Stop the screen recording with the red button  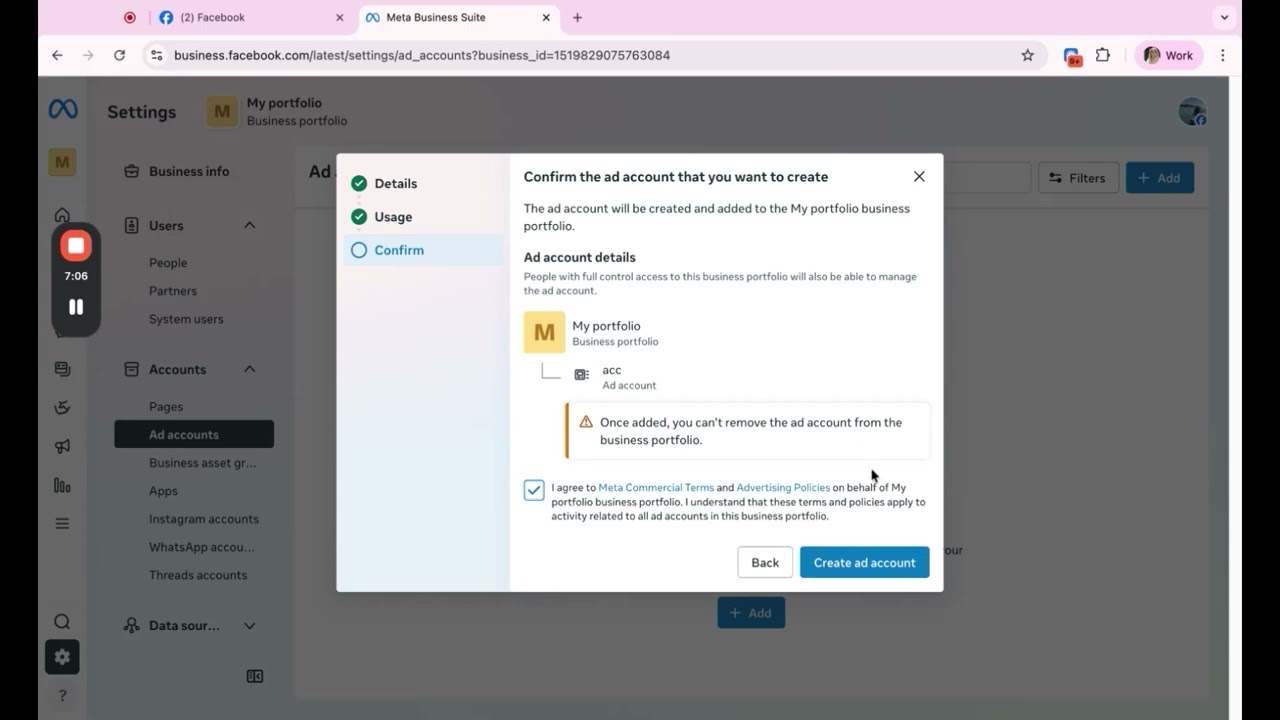76,245
